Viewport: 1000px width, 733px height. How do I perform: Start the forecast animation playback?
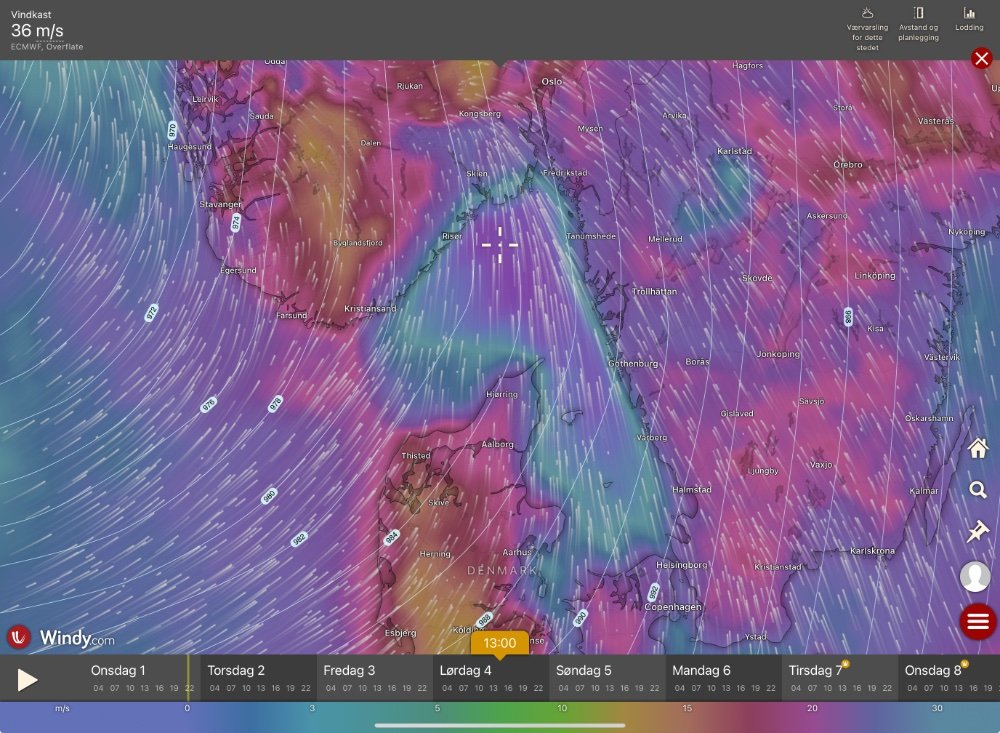pyautogui.click(x=27, y=680)
